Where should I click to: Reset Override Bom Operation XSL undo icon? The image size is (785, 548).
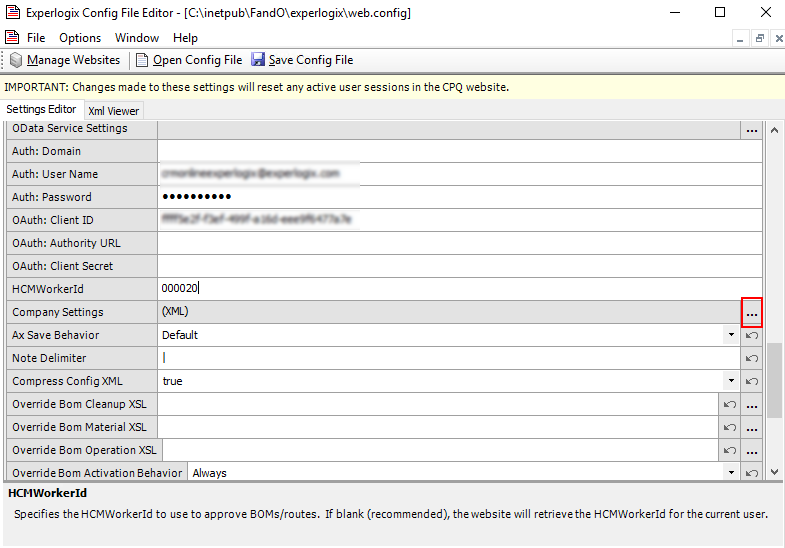click(x=729, y=450)
